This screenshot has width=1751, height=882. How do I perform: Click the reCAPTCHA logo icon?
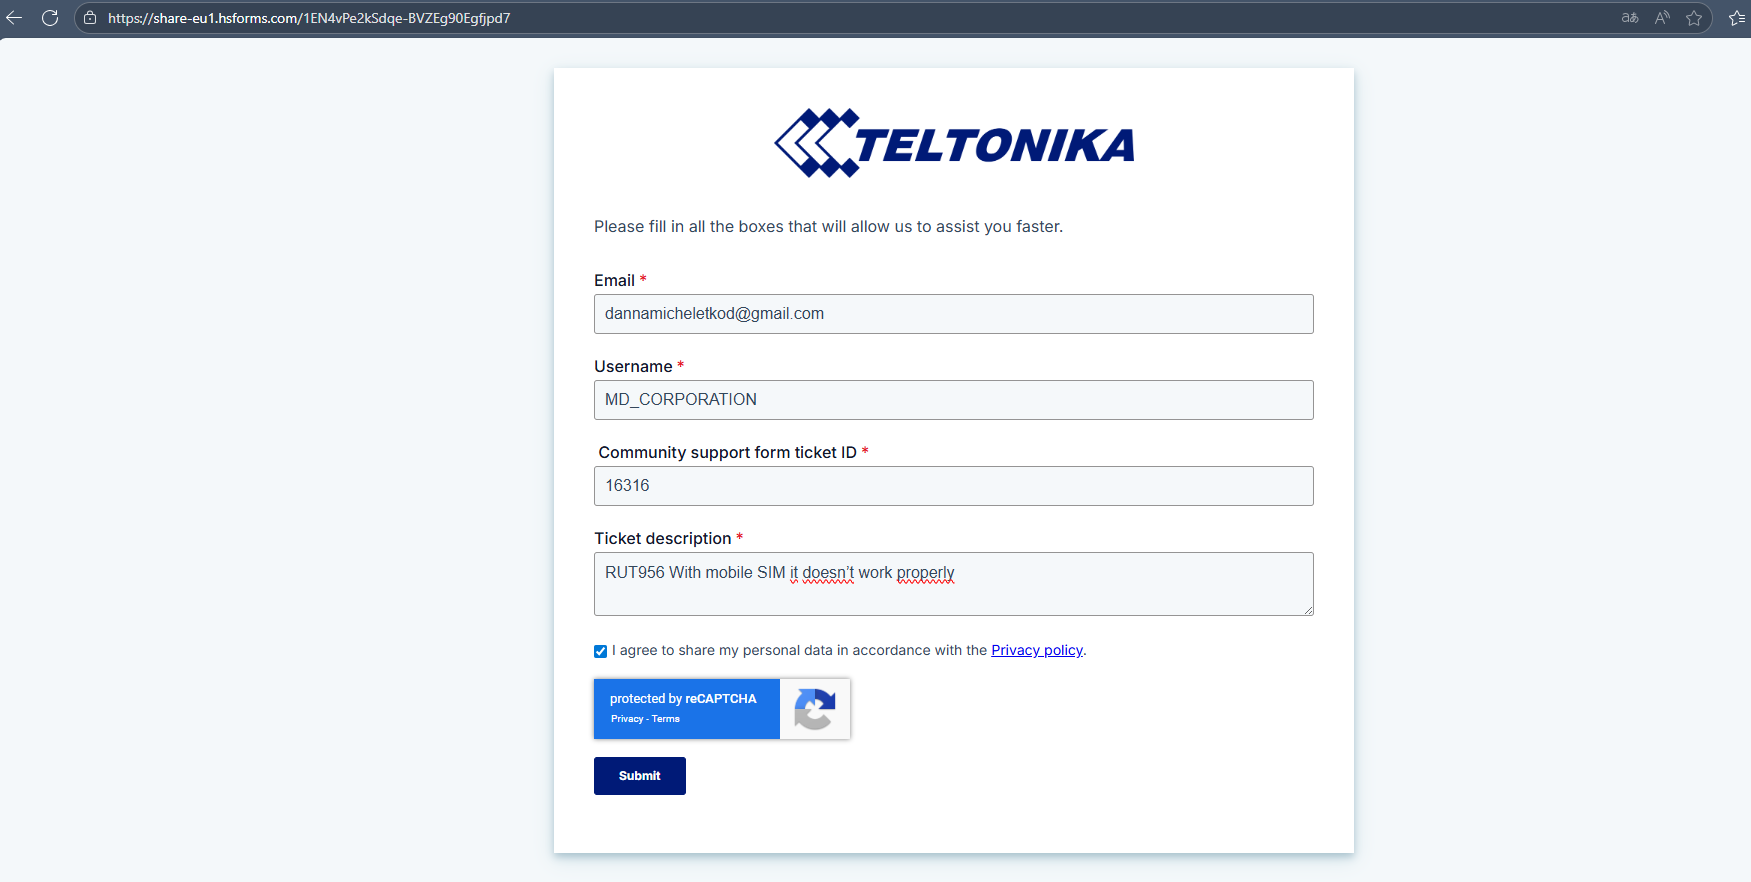pos(815,709)
